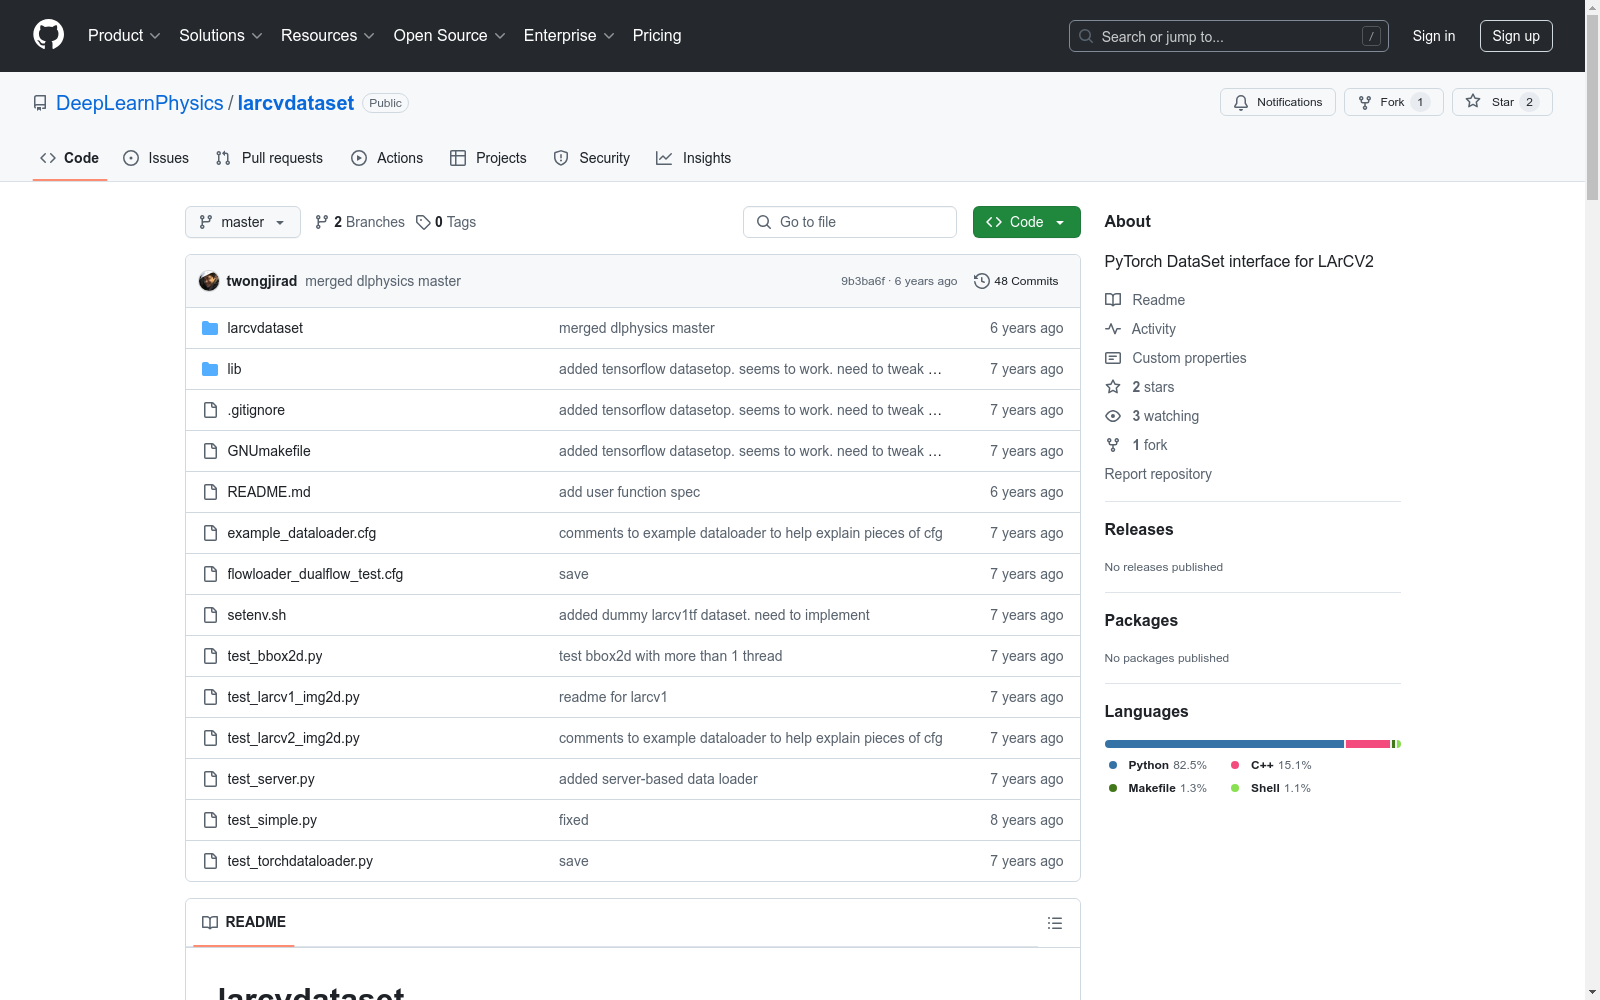
Task: Open the Projects tab
Action: (x=488, y=158)
